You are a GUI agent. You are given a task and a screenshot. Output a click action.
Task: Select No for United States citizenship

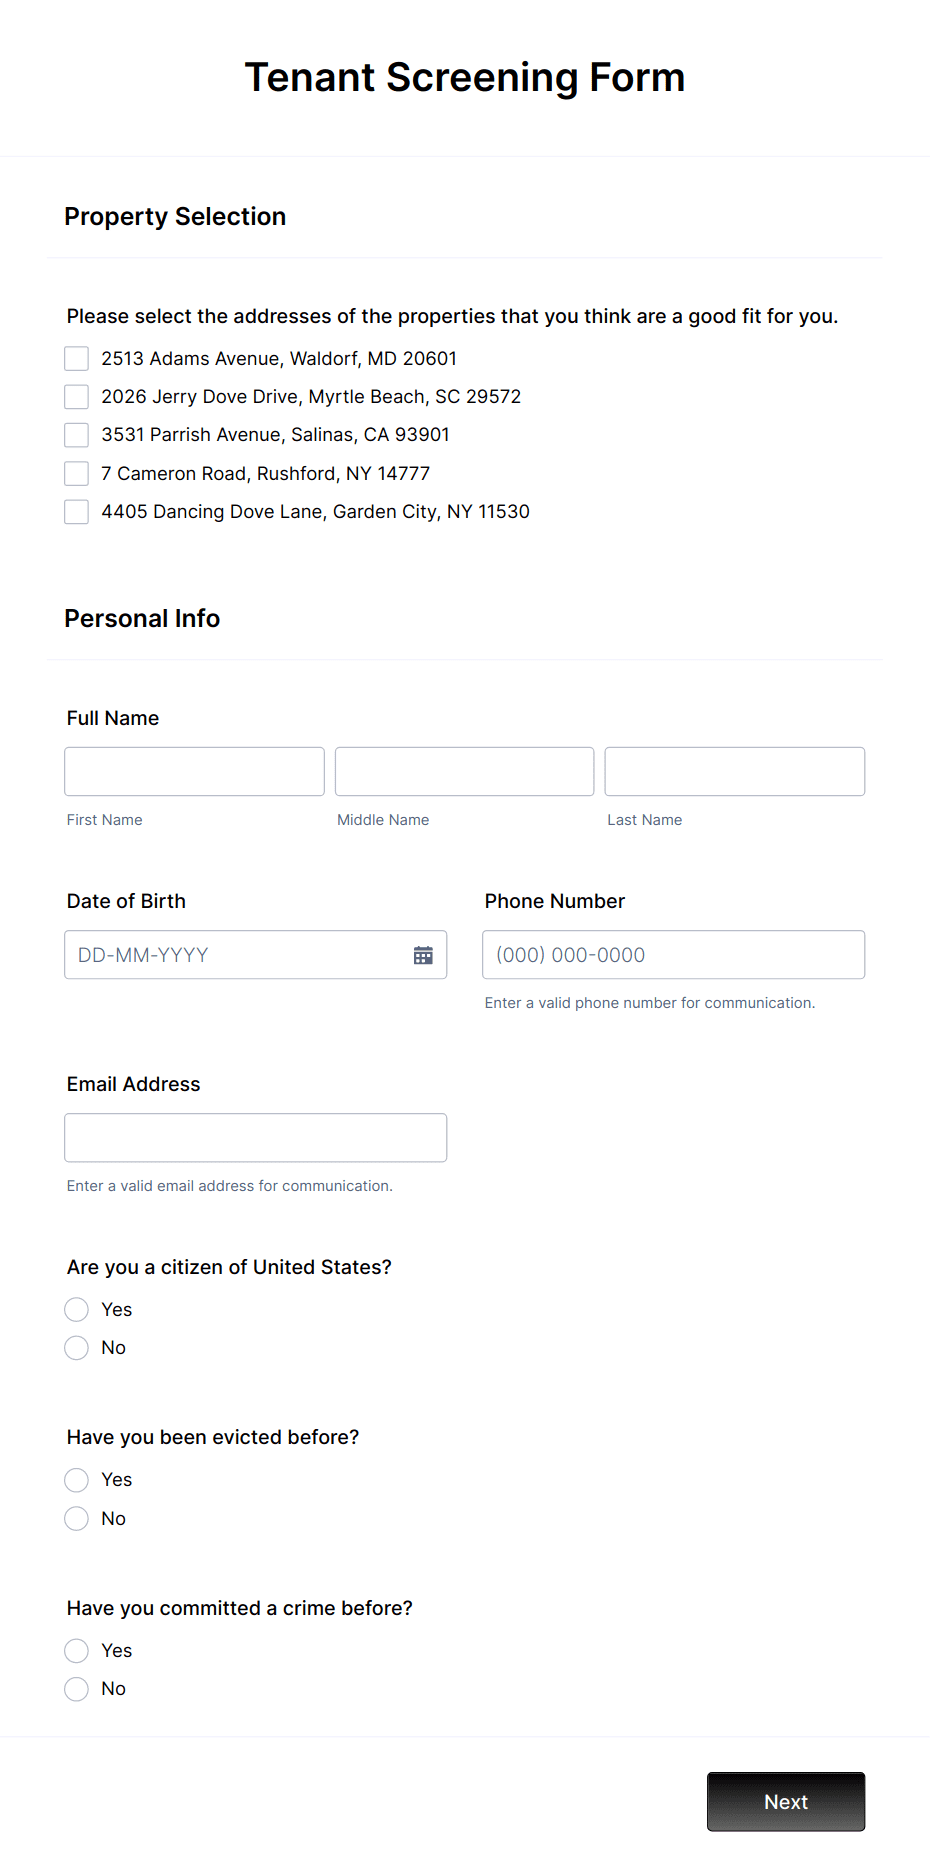point(76,1347)
